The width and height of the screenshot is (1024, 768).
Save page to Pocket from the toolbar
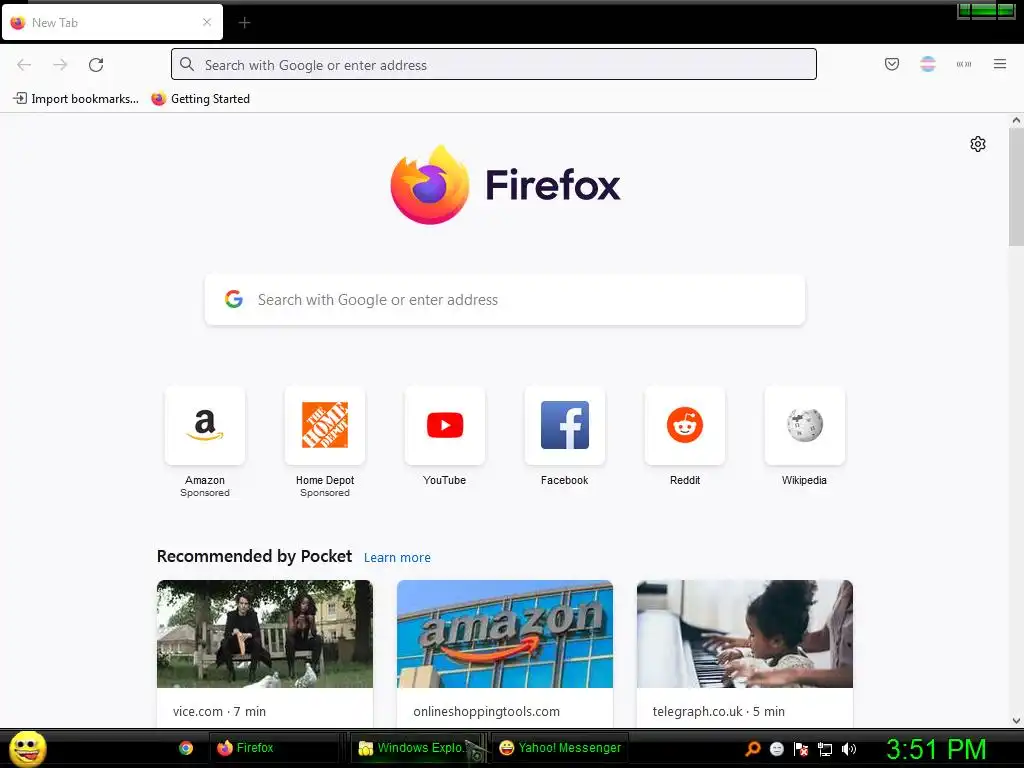(891, 64)
